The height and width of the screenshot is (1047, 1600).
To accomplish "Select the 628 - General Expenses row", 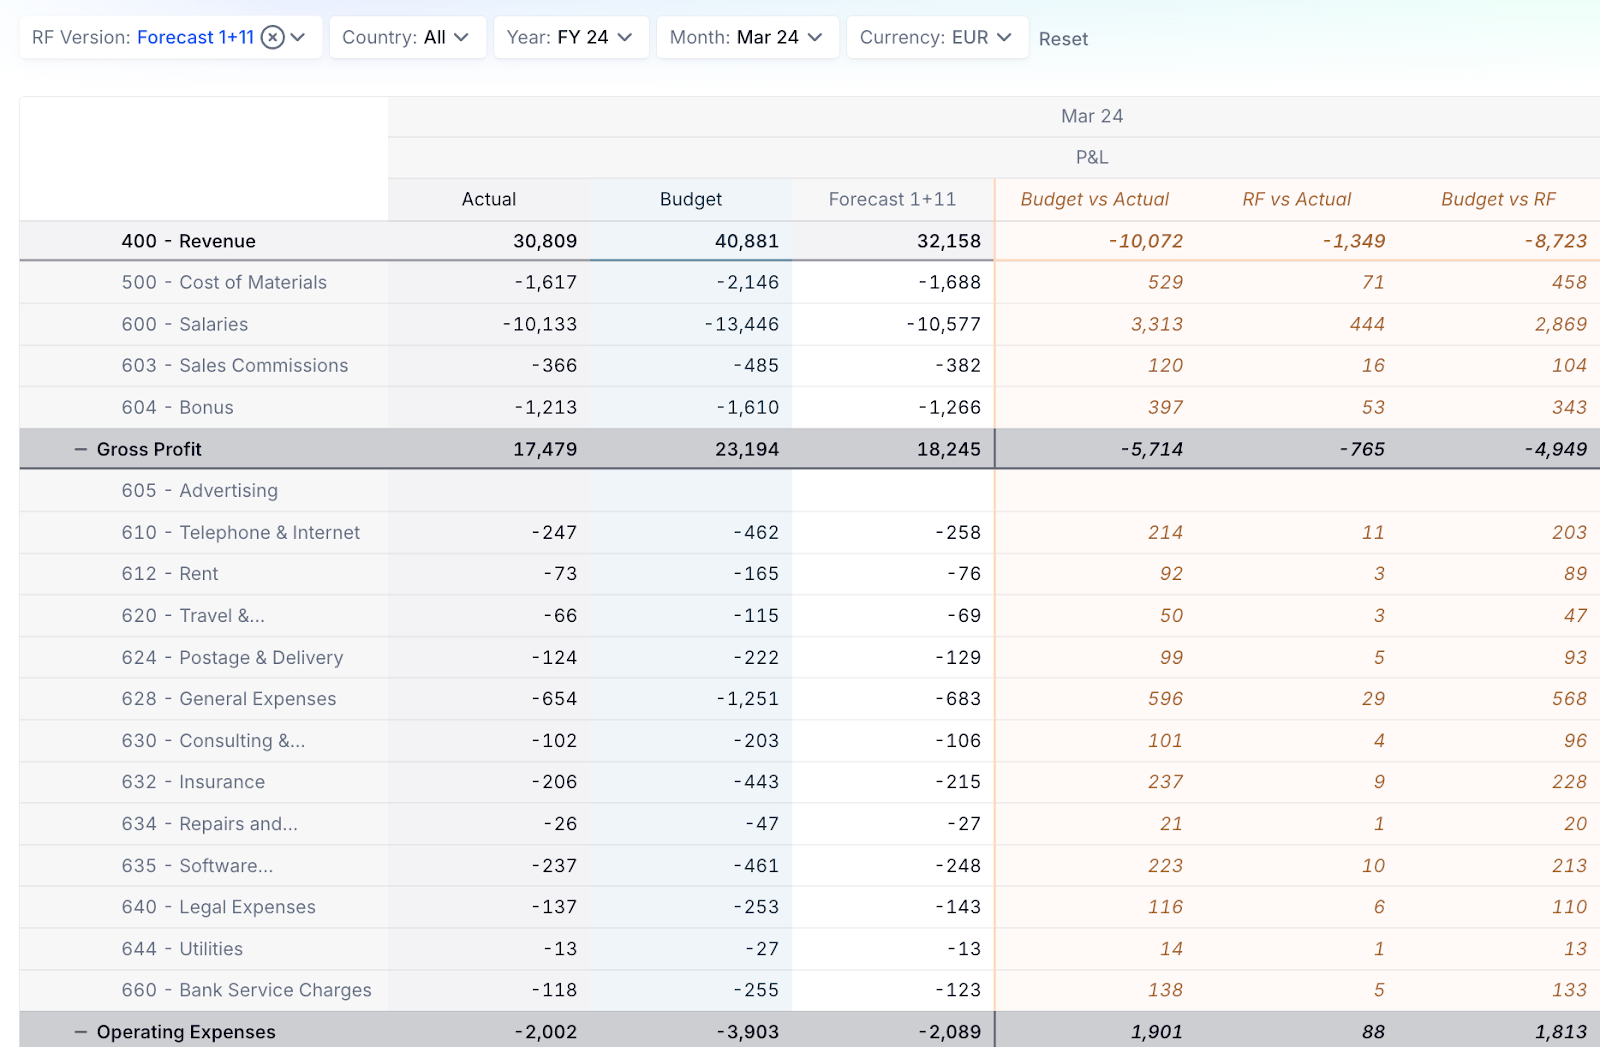I will (x=229, y=699).
